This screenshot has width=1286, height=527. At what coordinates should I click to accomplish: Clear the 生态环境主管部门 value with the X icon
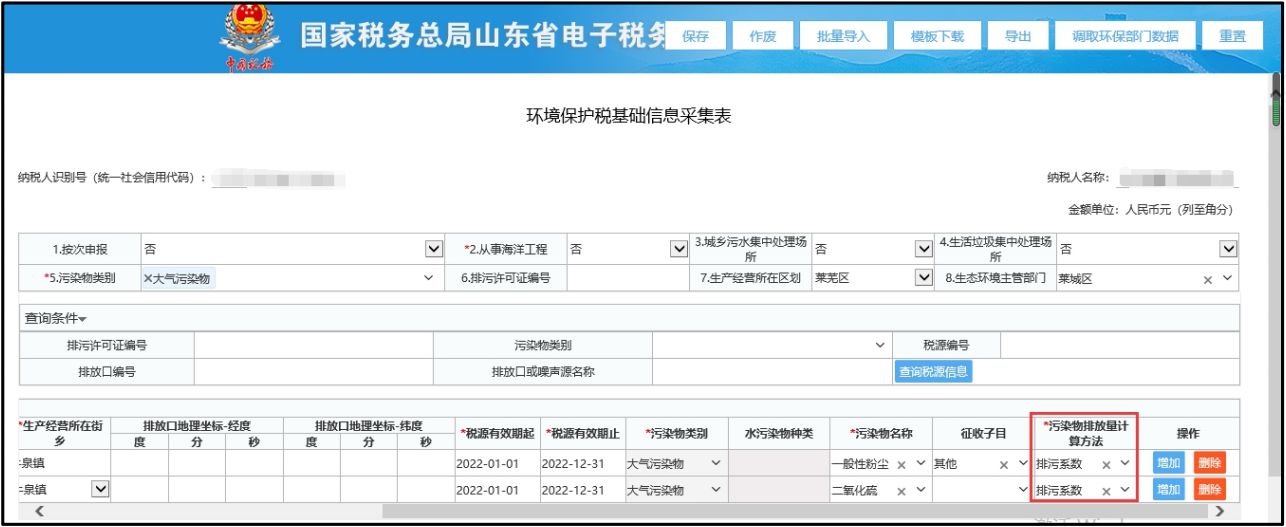point(1208,279)
